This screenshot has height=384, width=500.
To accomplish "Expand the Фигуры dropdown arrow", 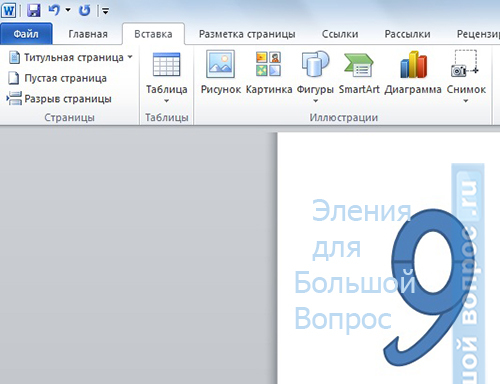I will click(x=315, y=101).
